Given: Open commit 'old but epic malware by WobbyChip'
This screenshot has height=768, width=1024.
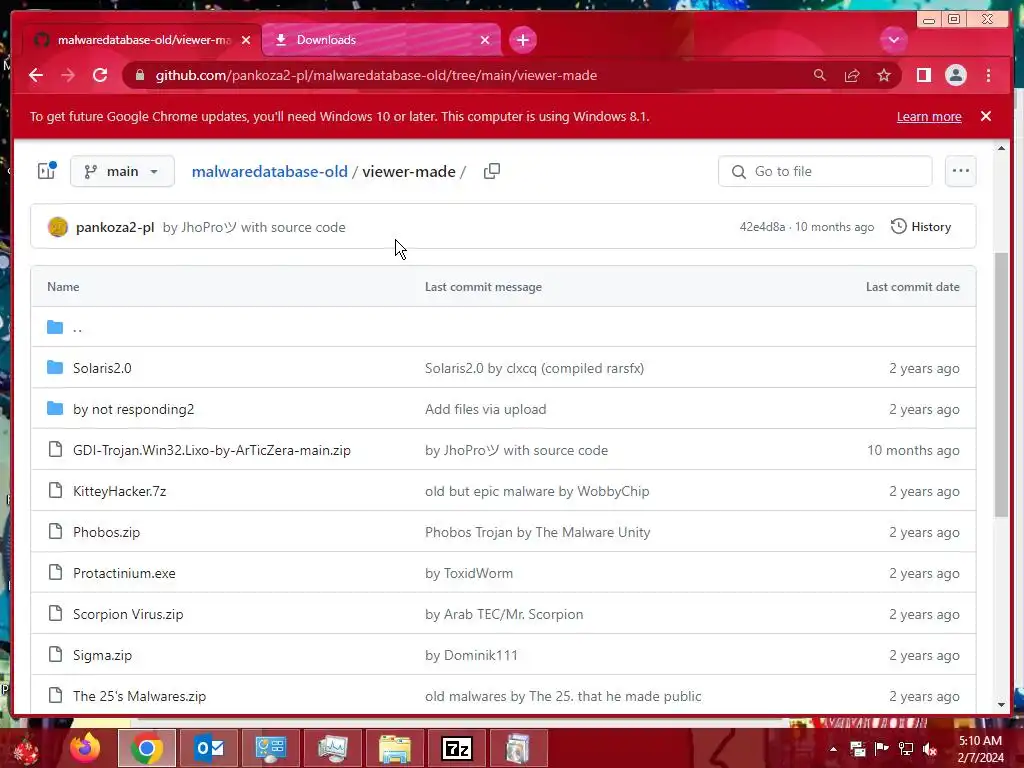Looking at the screenshot, I should (x=537, y=491).
